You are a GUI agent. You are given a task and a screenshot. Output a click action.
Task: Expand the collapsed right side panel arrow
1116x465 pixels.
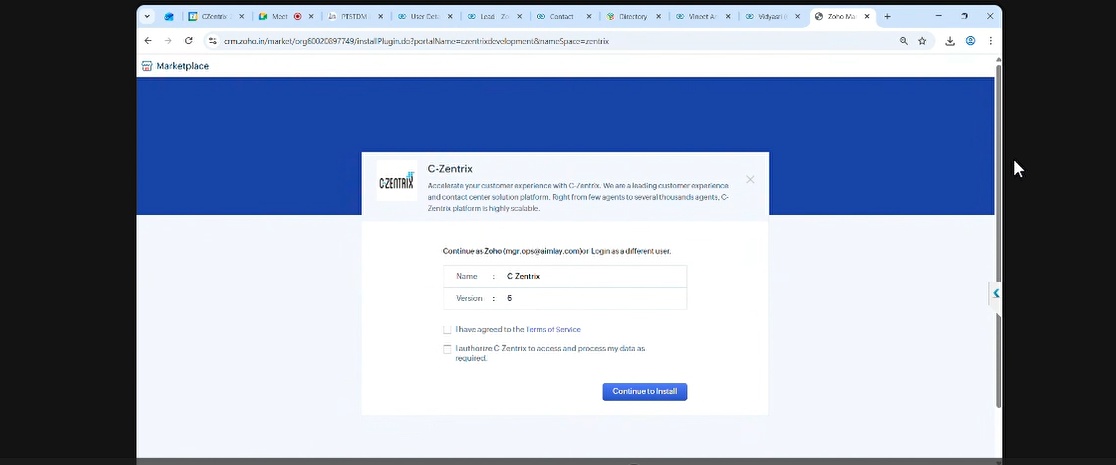(x=995, y=293)
